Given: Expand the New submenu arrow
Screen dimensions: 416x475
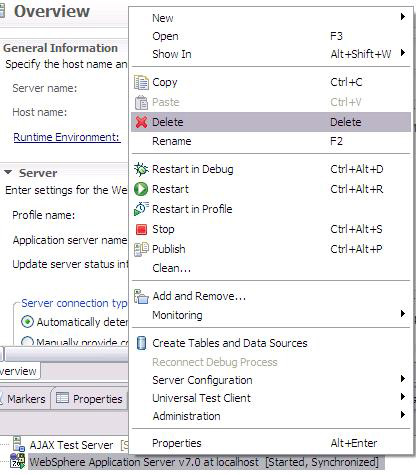Looking at the screenshot, I should tap(403, 17).
